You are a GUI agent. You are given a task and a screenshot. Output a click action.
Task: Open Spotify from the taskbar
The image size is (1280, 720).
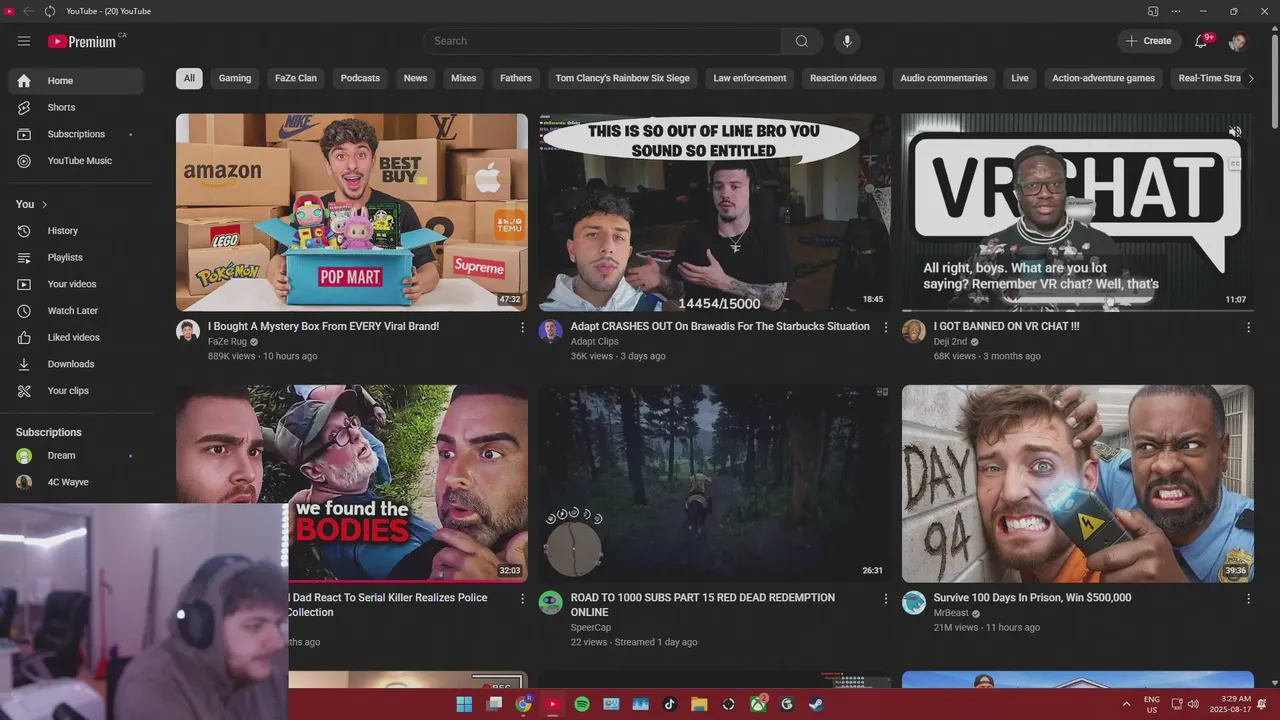pyautogui.click(x=582, y=704)
